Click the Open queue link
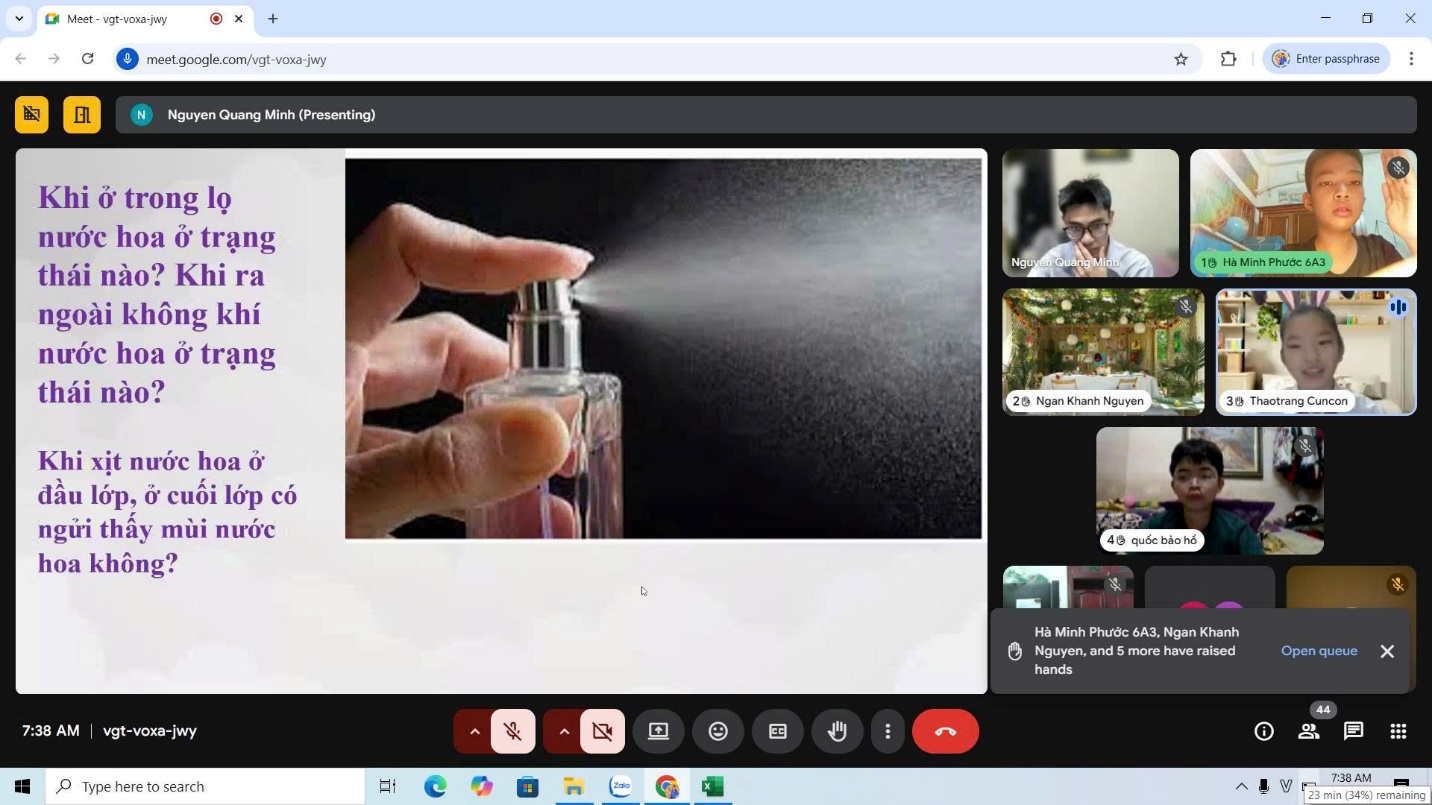 [1319, 651]
